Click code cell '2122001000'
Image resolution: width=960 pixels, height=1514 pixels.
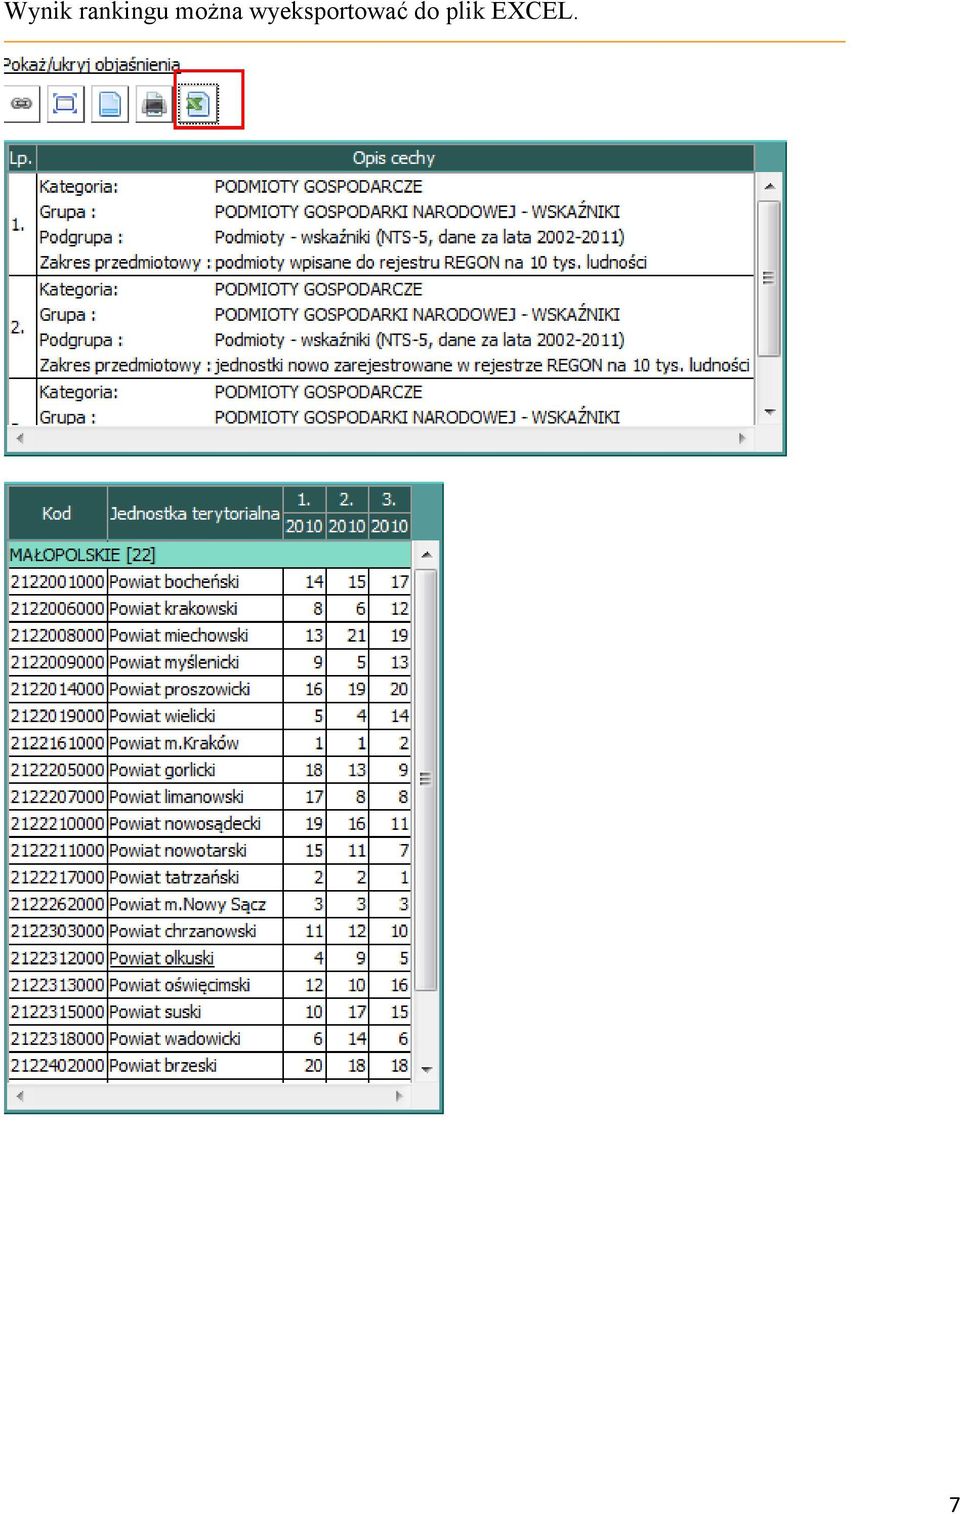(57, 582)
